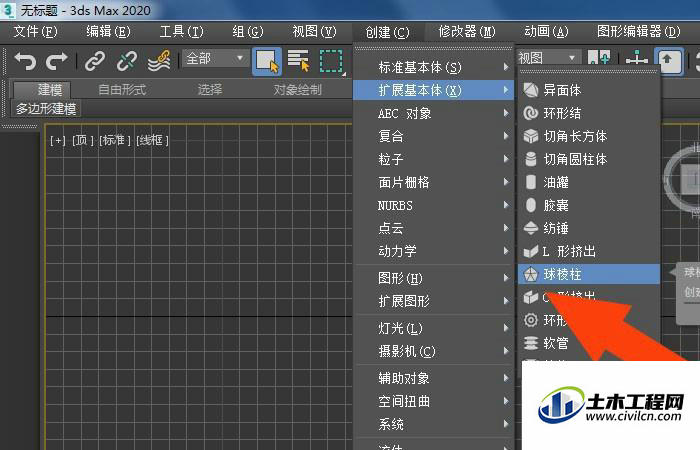Click Bind to Space Warp icon

click(159, 61)
